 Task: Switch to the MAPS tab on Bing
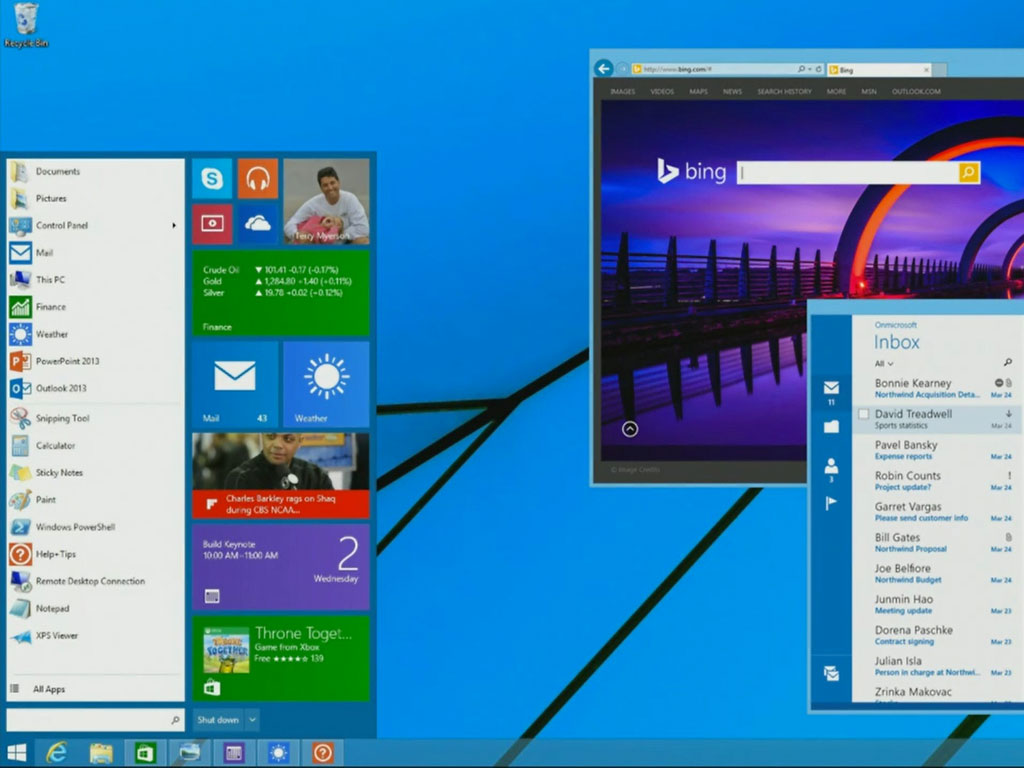(697, 91)
